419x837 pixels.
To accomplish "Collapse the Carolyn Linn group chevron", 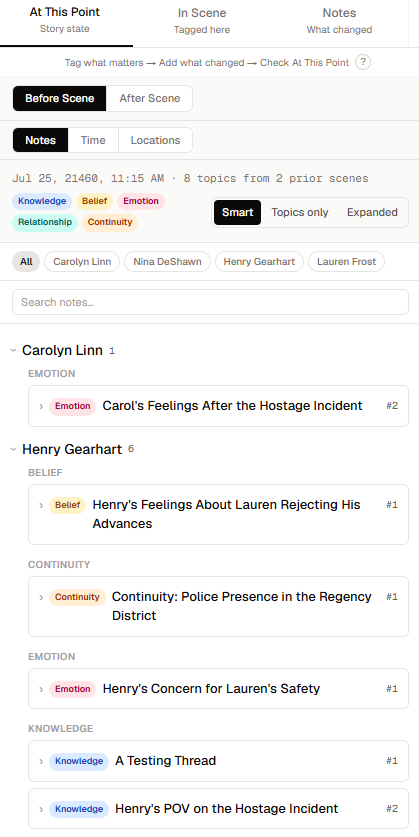I will point(13,351).
